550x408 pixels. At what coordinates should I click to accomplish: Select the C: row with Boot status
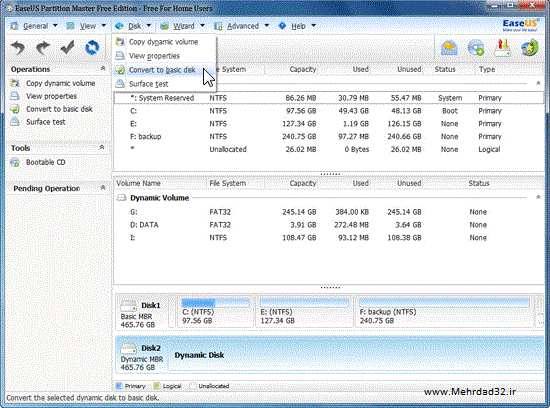click(329, 111)
